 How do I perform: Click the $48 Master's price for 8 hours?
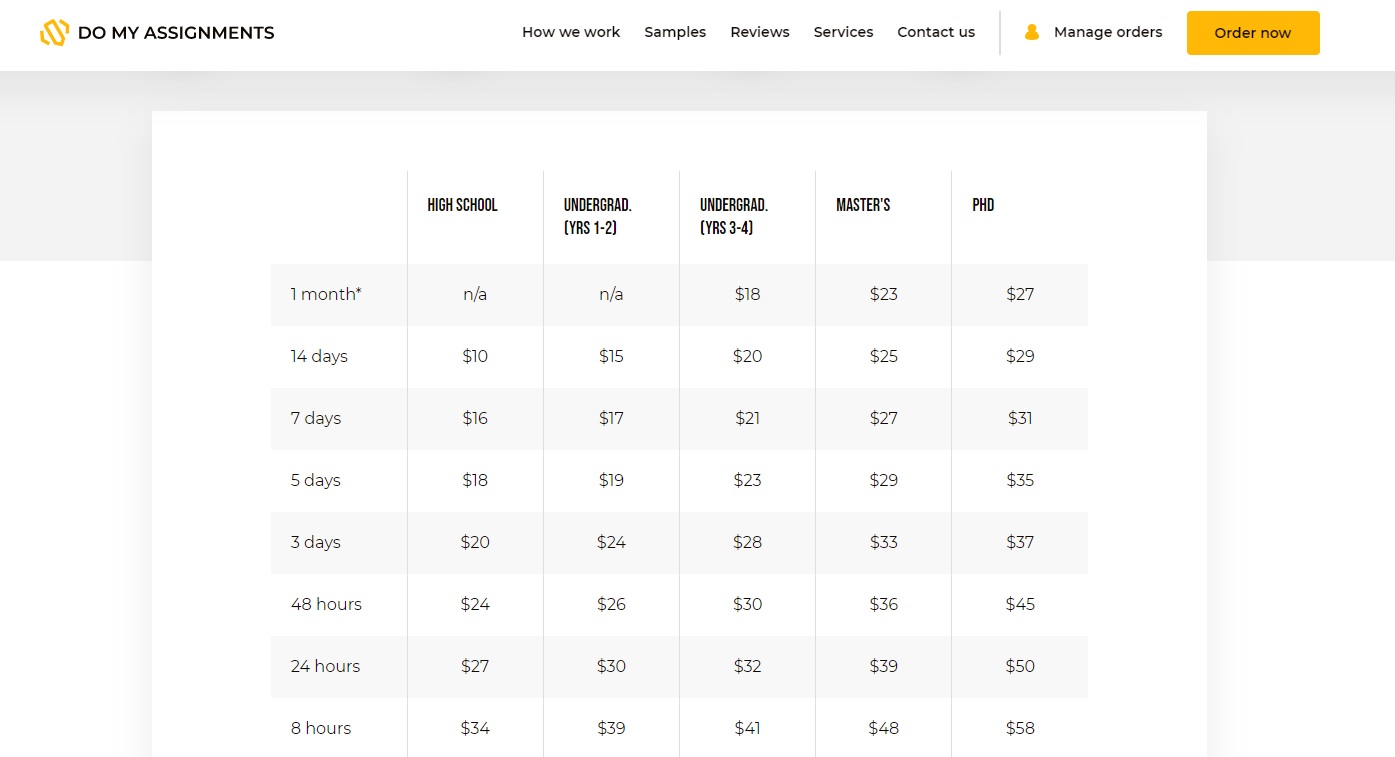tap(883, 728)
